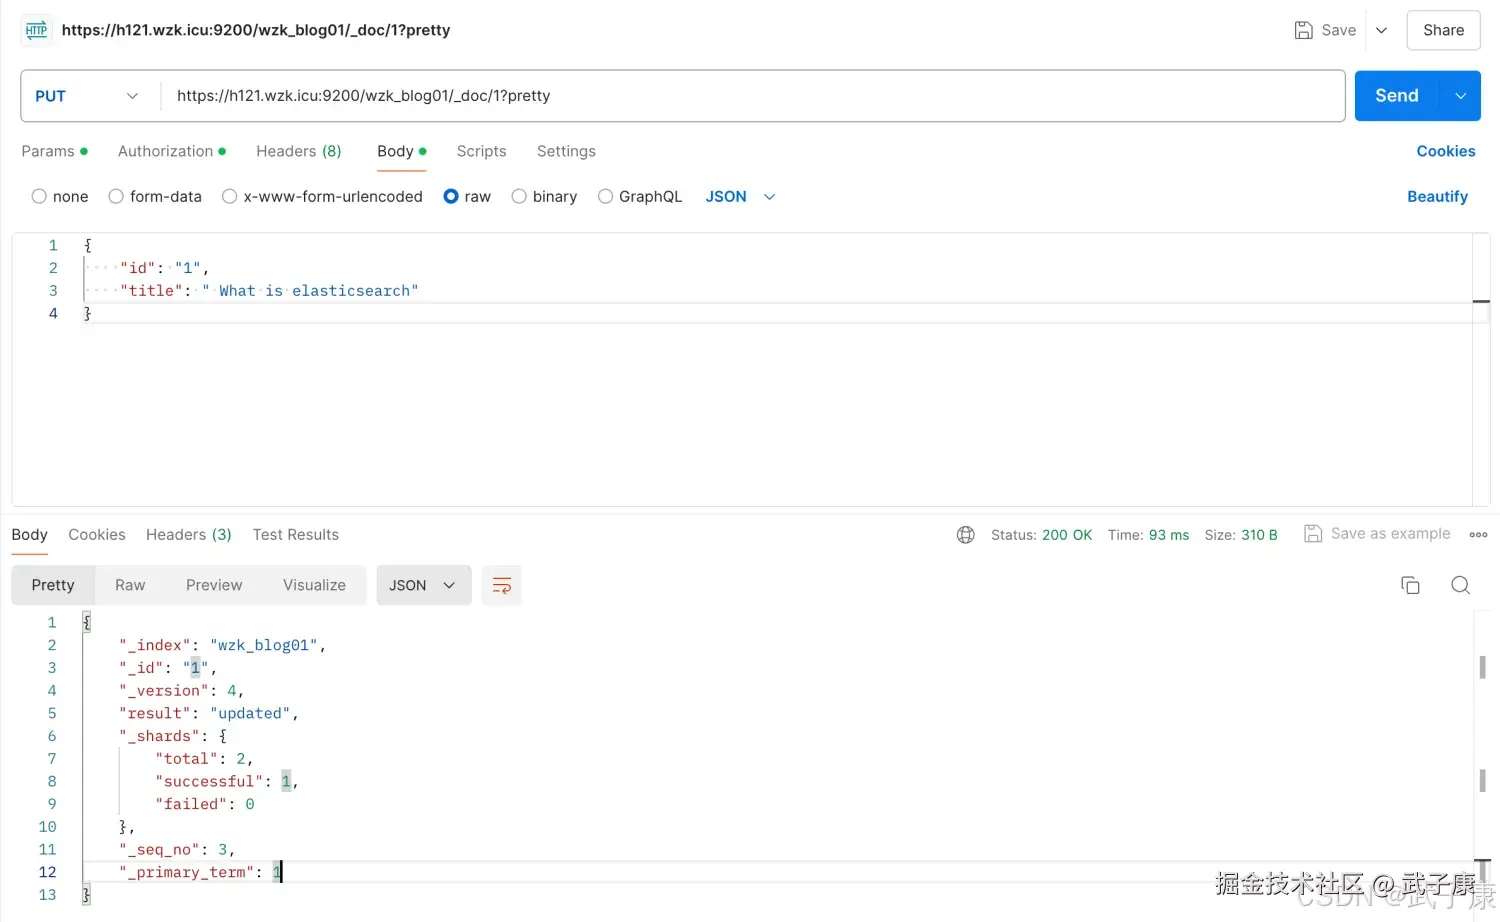This screenshot has width=1500, height=922.
Task: Select the form-data radio option
Action: pyautogui.click(x=116, y=196)
